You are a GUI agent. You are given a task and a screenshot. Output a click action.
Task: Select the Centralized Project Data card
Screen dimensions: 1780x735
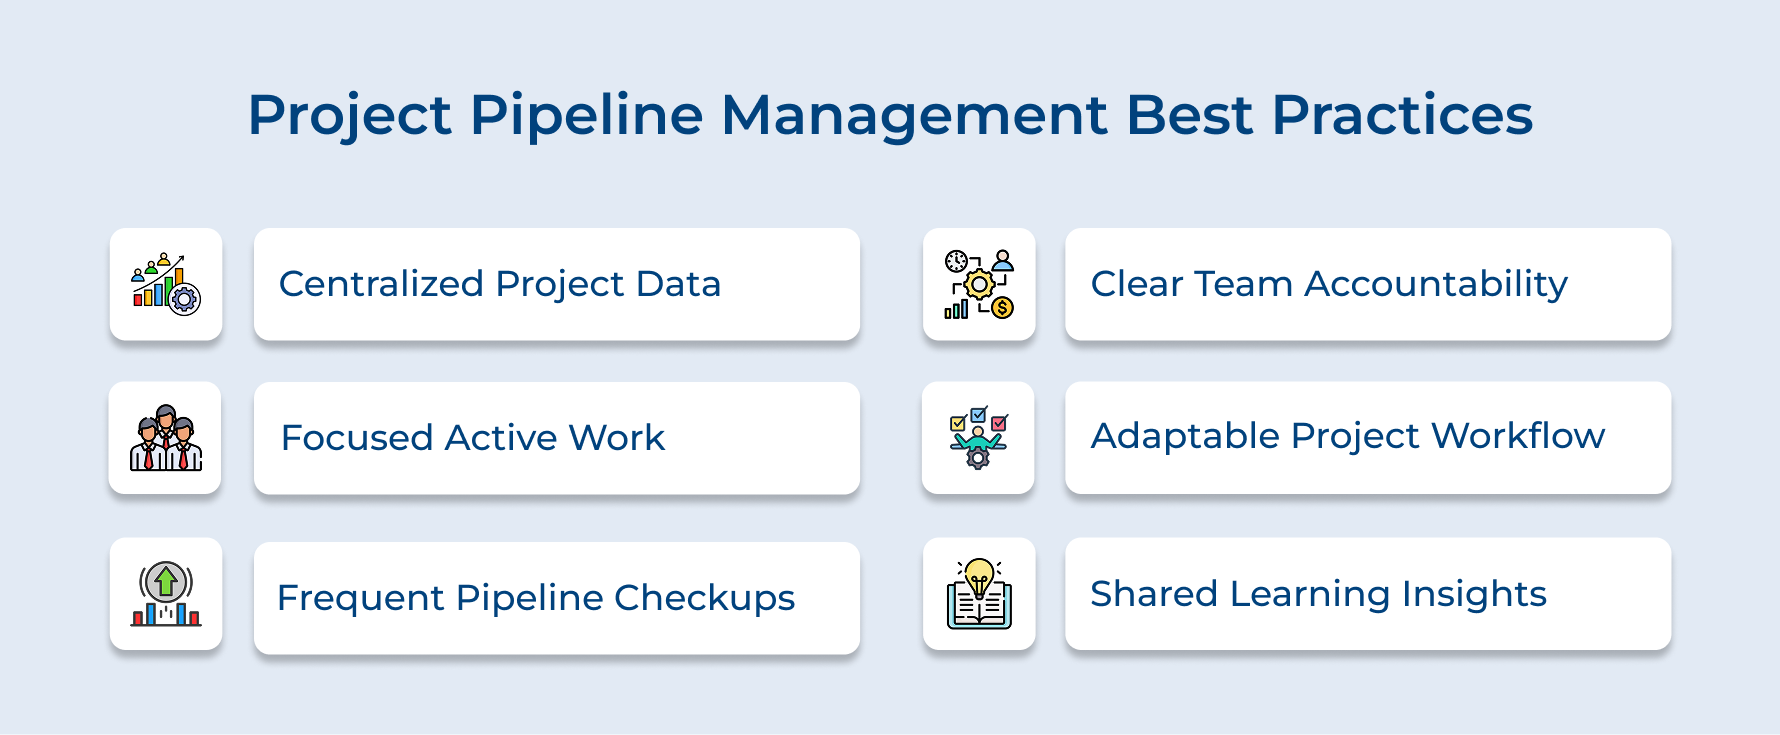coord(557,284)
